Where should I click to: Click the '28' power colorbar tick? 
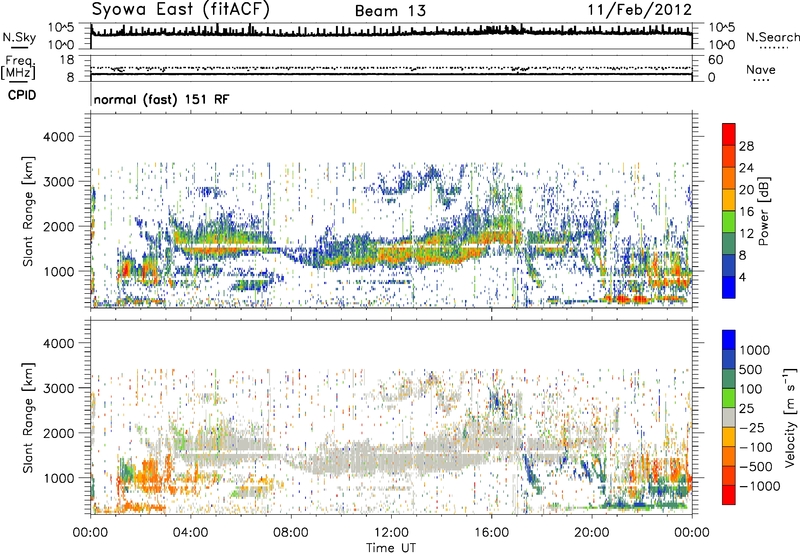[746, 146]
